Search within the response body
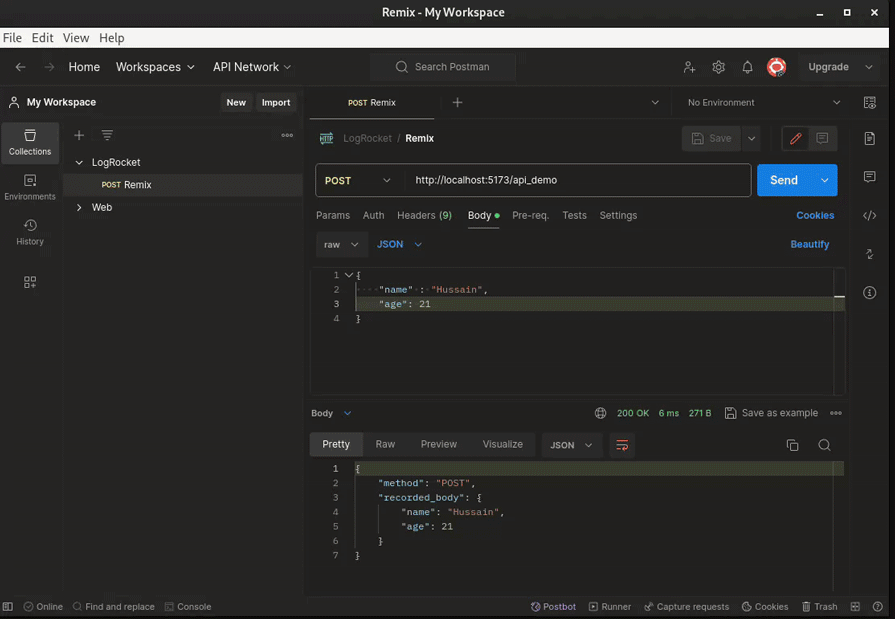Viewport: 895px width, 619px height. (x=823, y=444)
